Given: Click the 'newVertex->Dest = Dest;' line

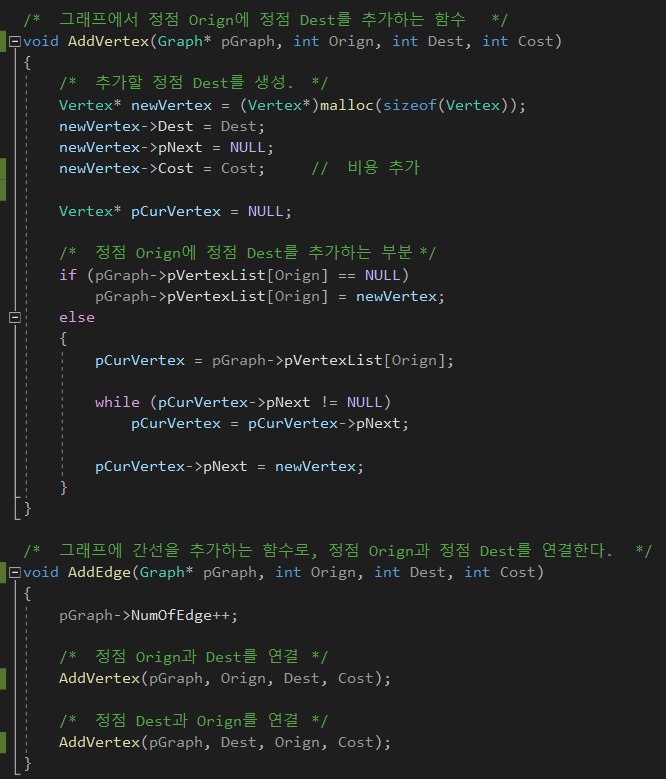Looking at the screenshot, I should pyautogui.click(x=162, y=127).
